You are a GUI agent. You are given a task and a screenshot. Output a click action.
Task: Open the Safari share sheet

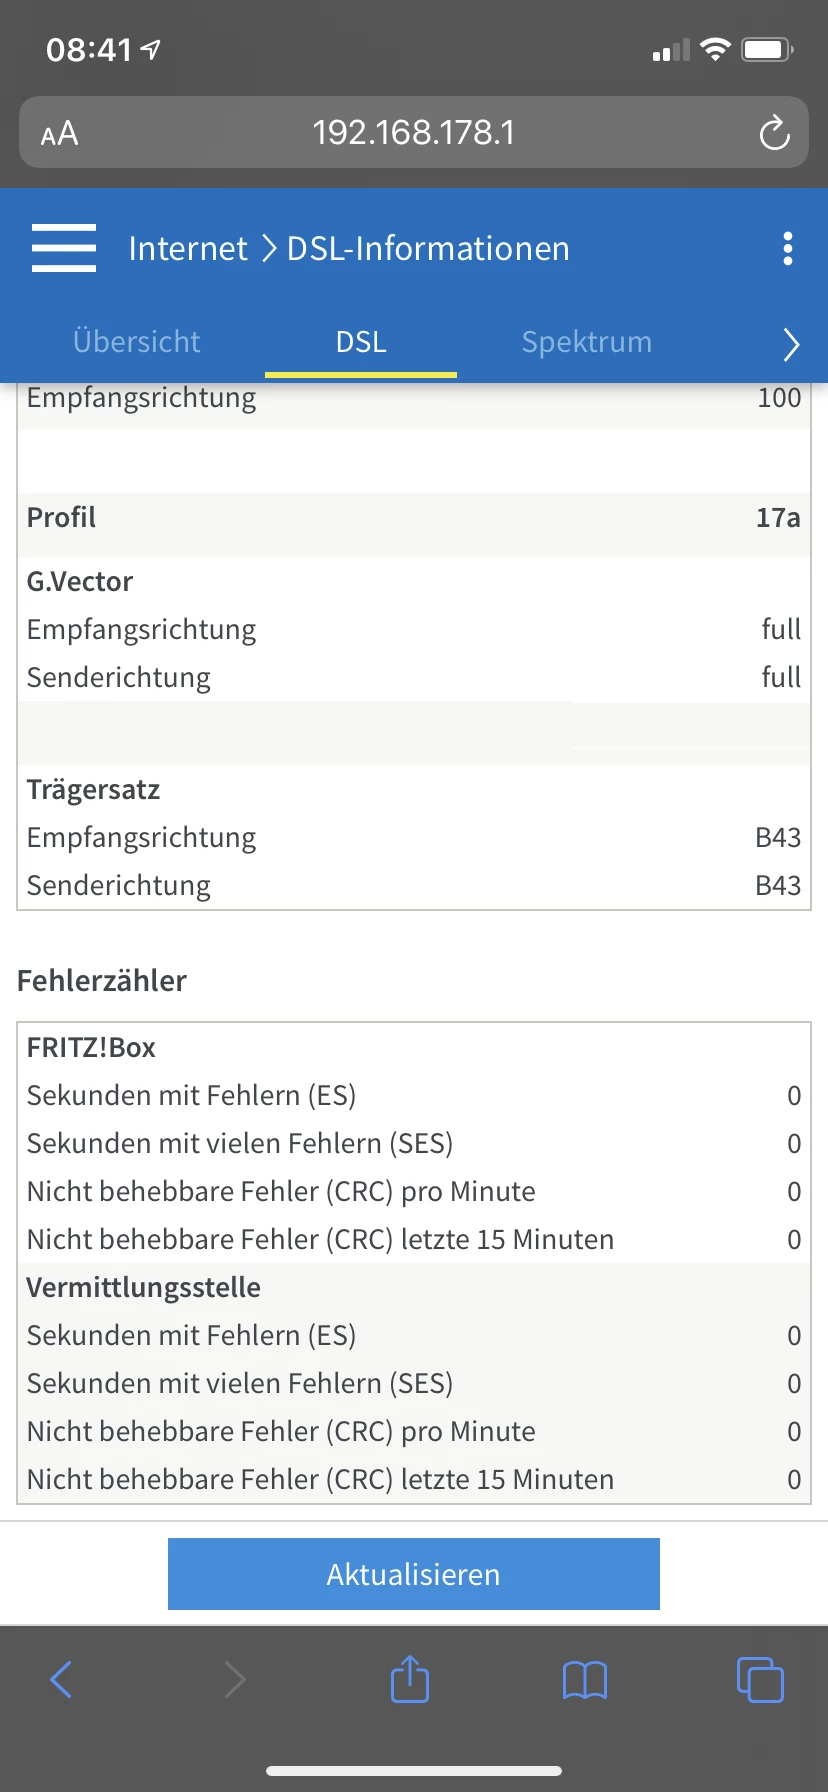410,1679
